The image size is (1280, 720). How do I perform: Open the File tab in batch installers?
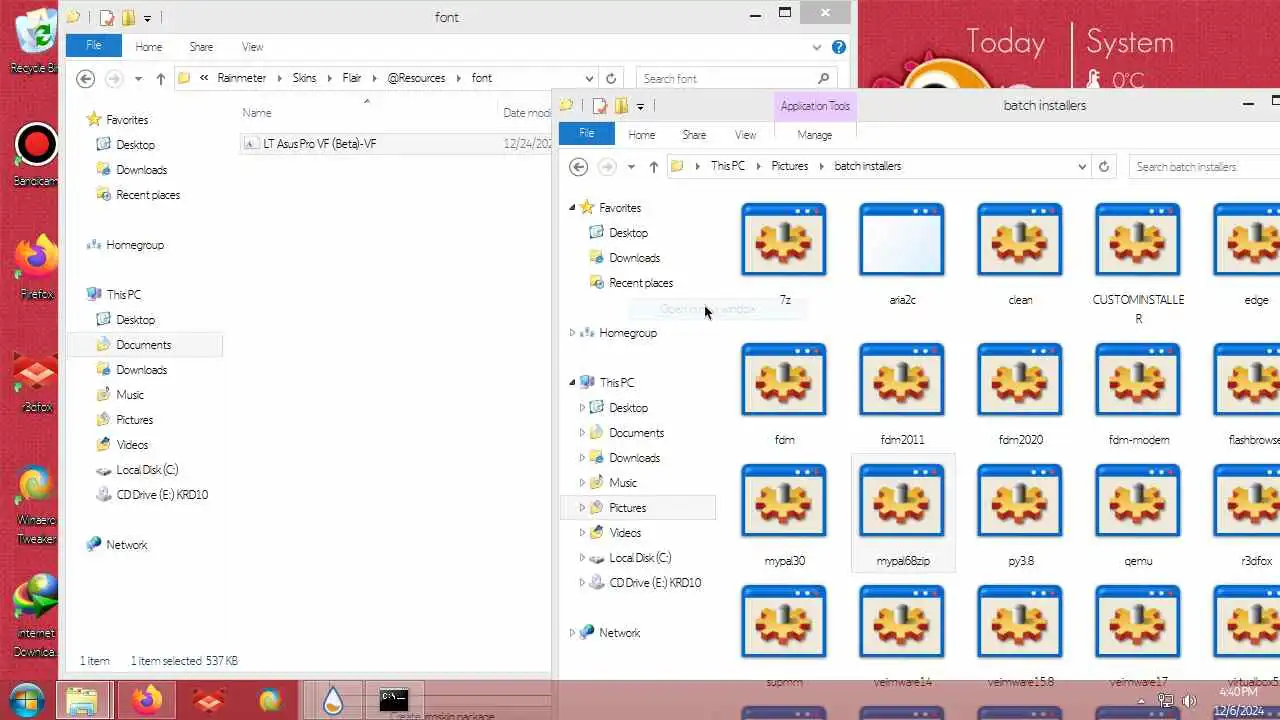[587, 134]
